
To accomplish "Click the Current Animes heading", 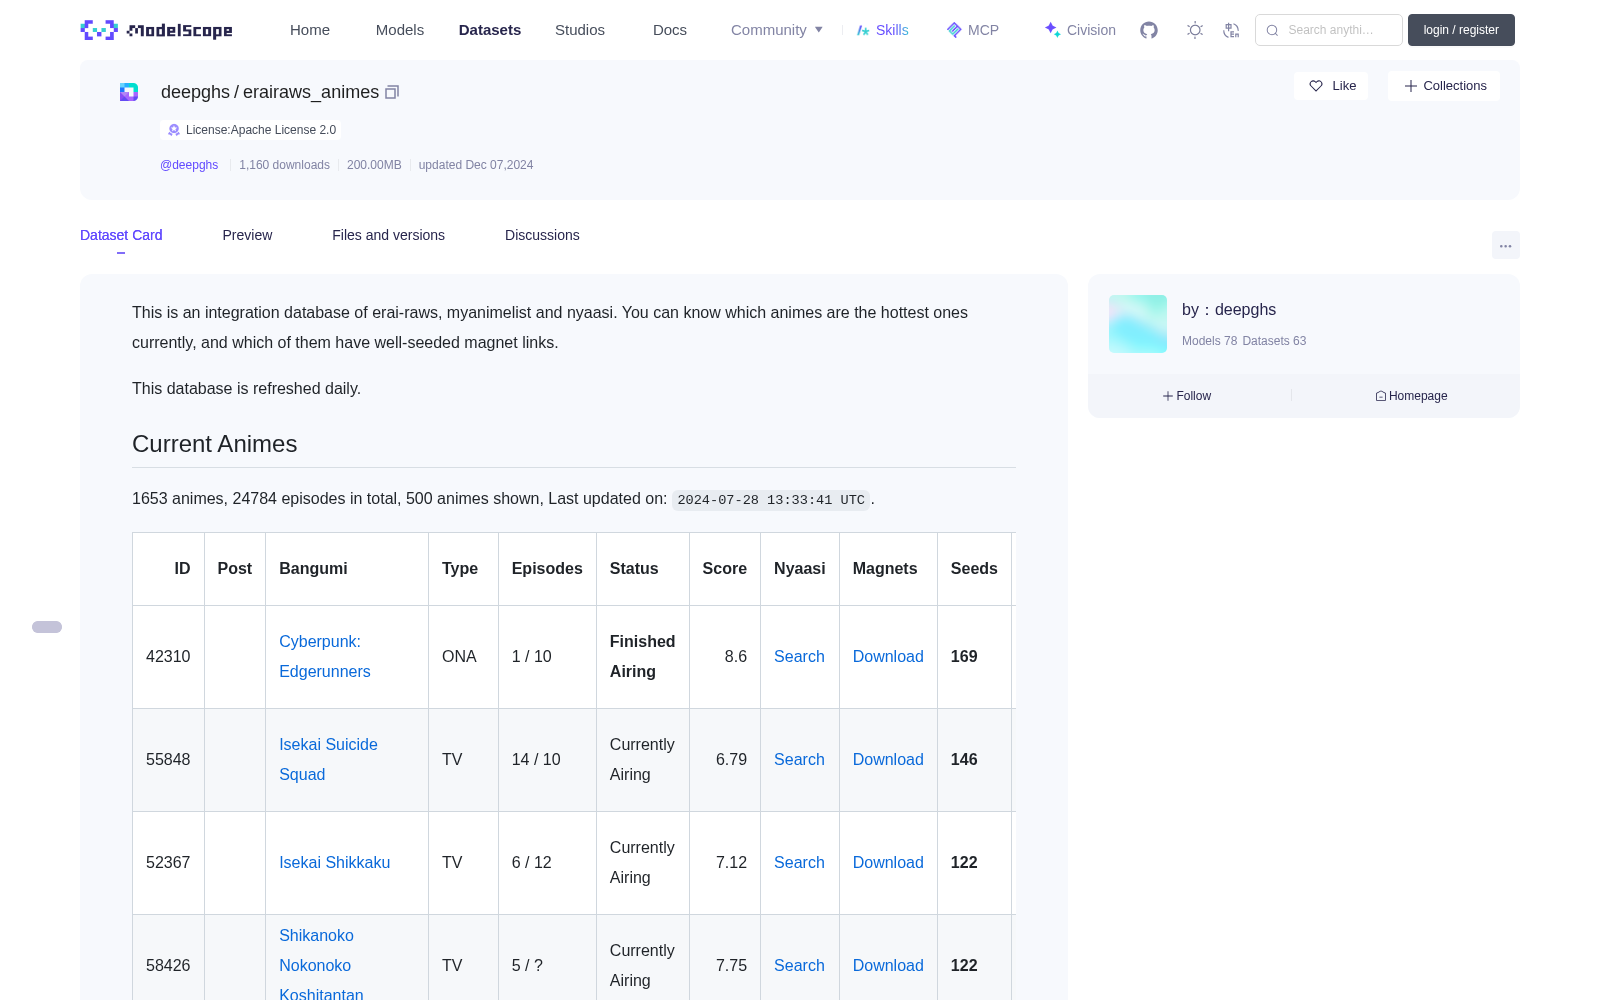I will pyautogui.click(x=215, y=444).
